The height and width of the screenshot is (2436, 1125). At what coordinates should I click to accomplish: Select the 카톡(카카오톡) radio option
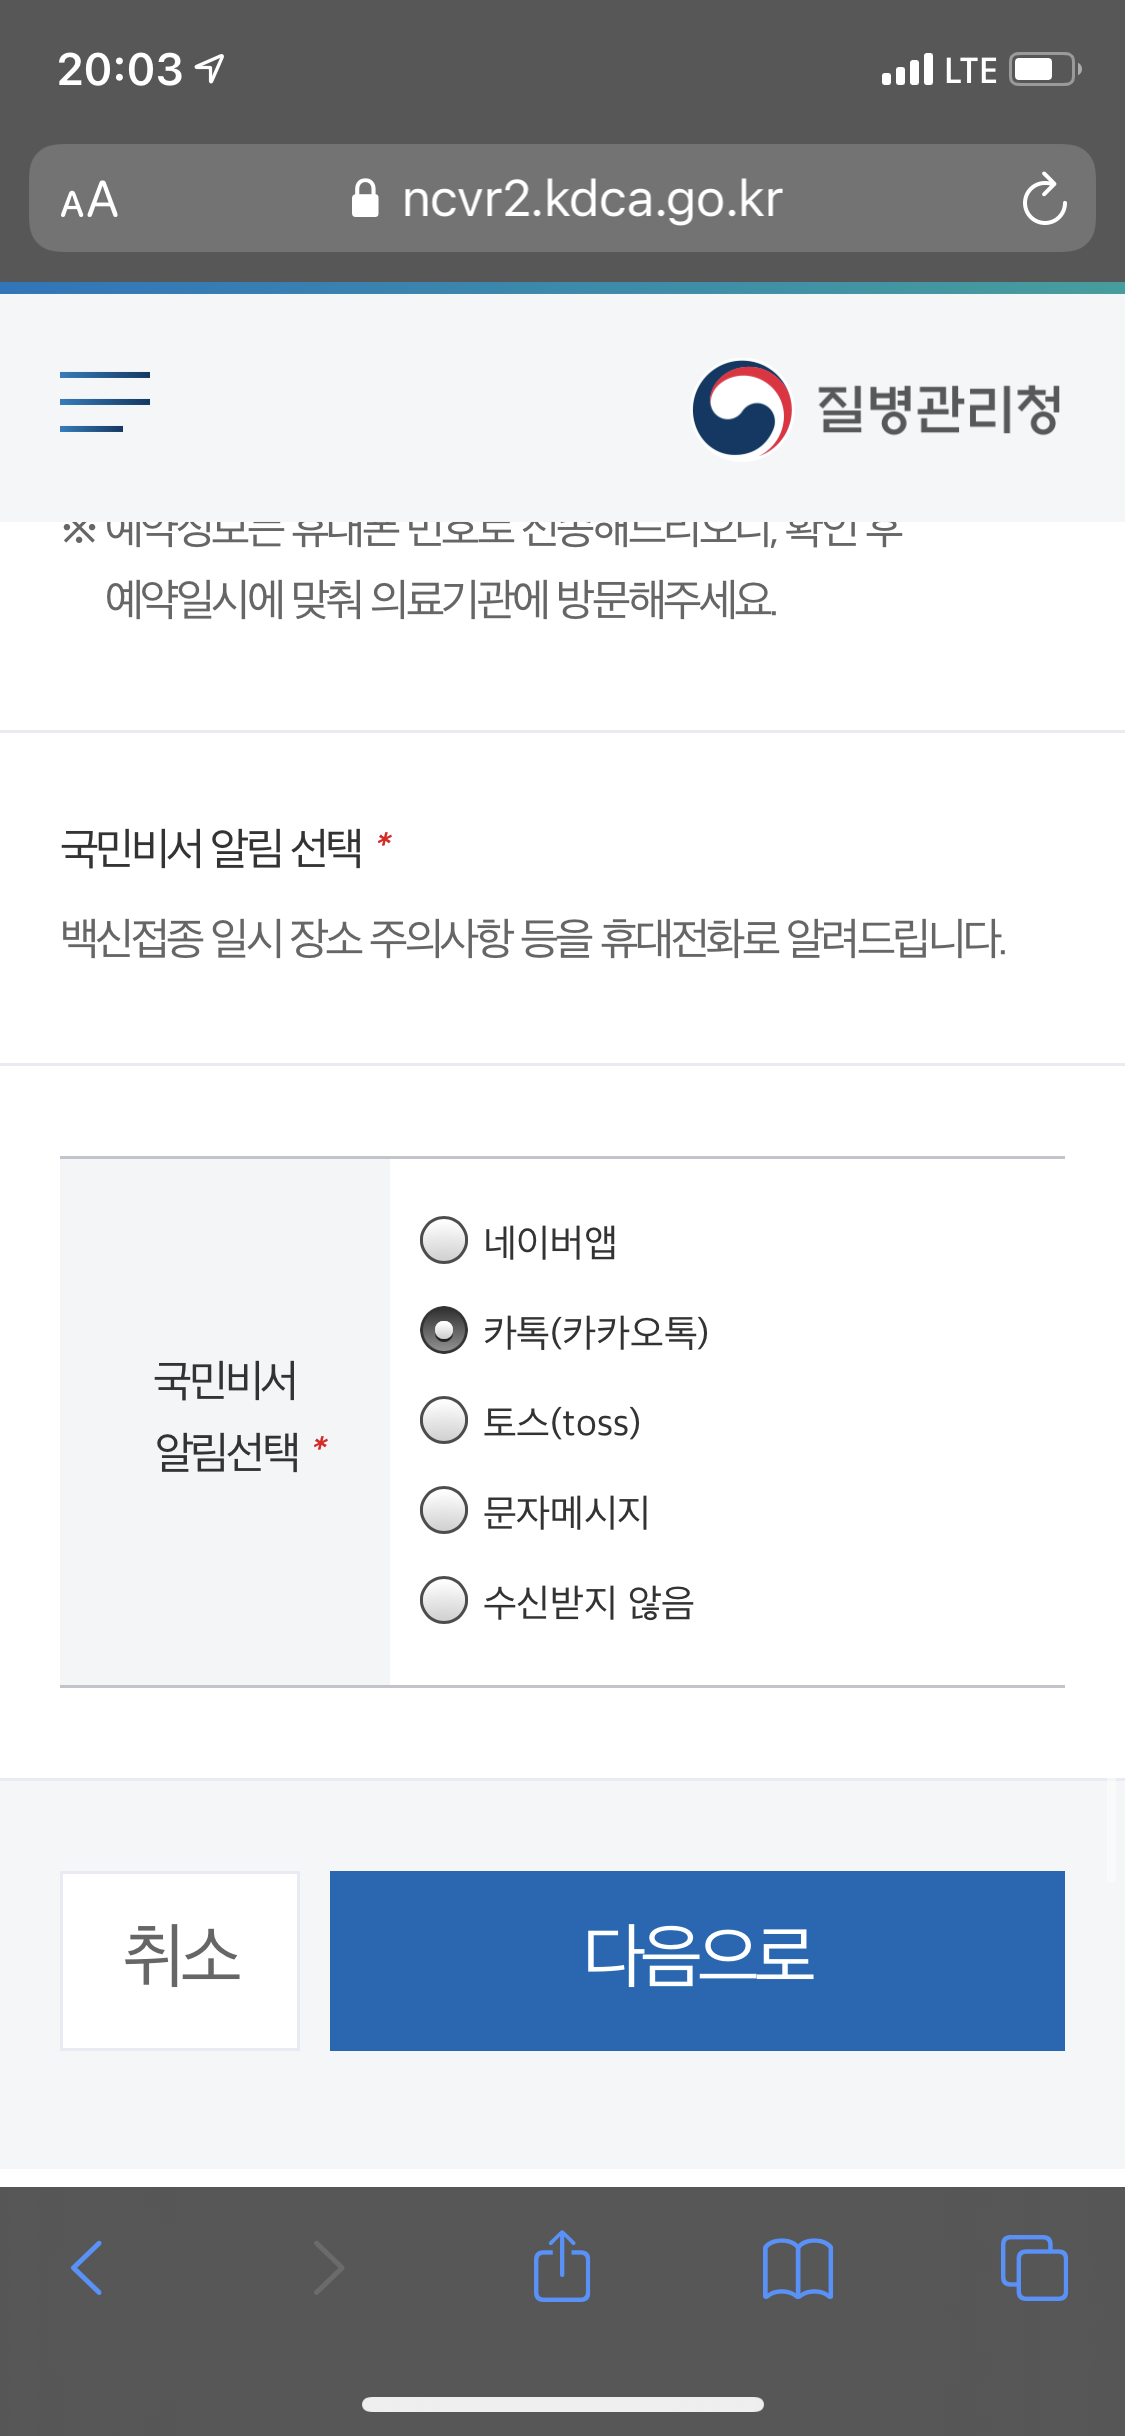pos(444,1330)
